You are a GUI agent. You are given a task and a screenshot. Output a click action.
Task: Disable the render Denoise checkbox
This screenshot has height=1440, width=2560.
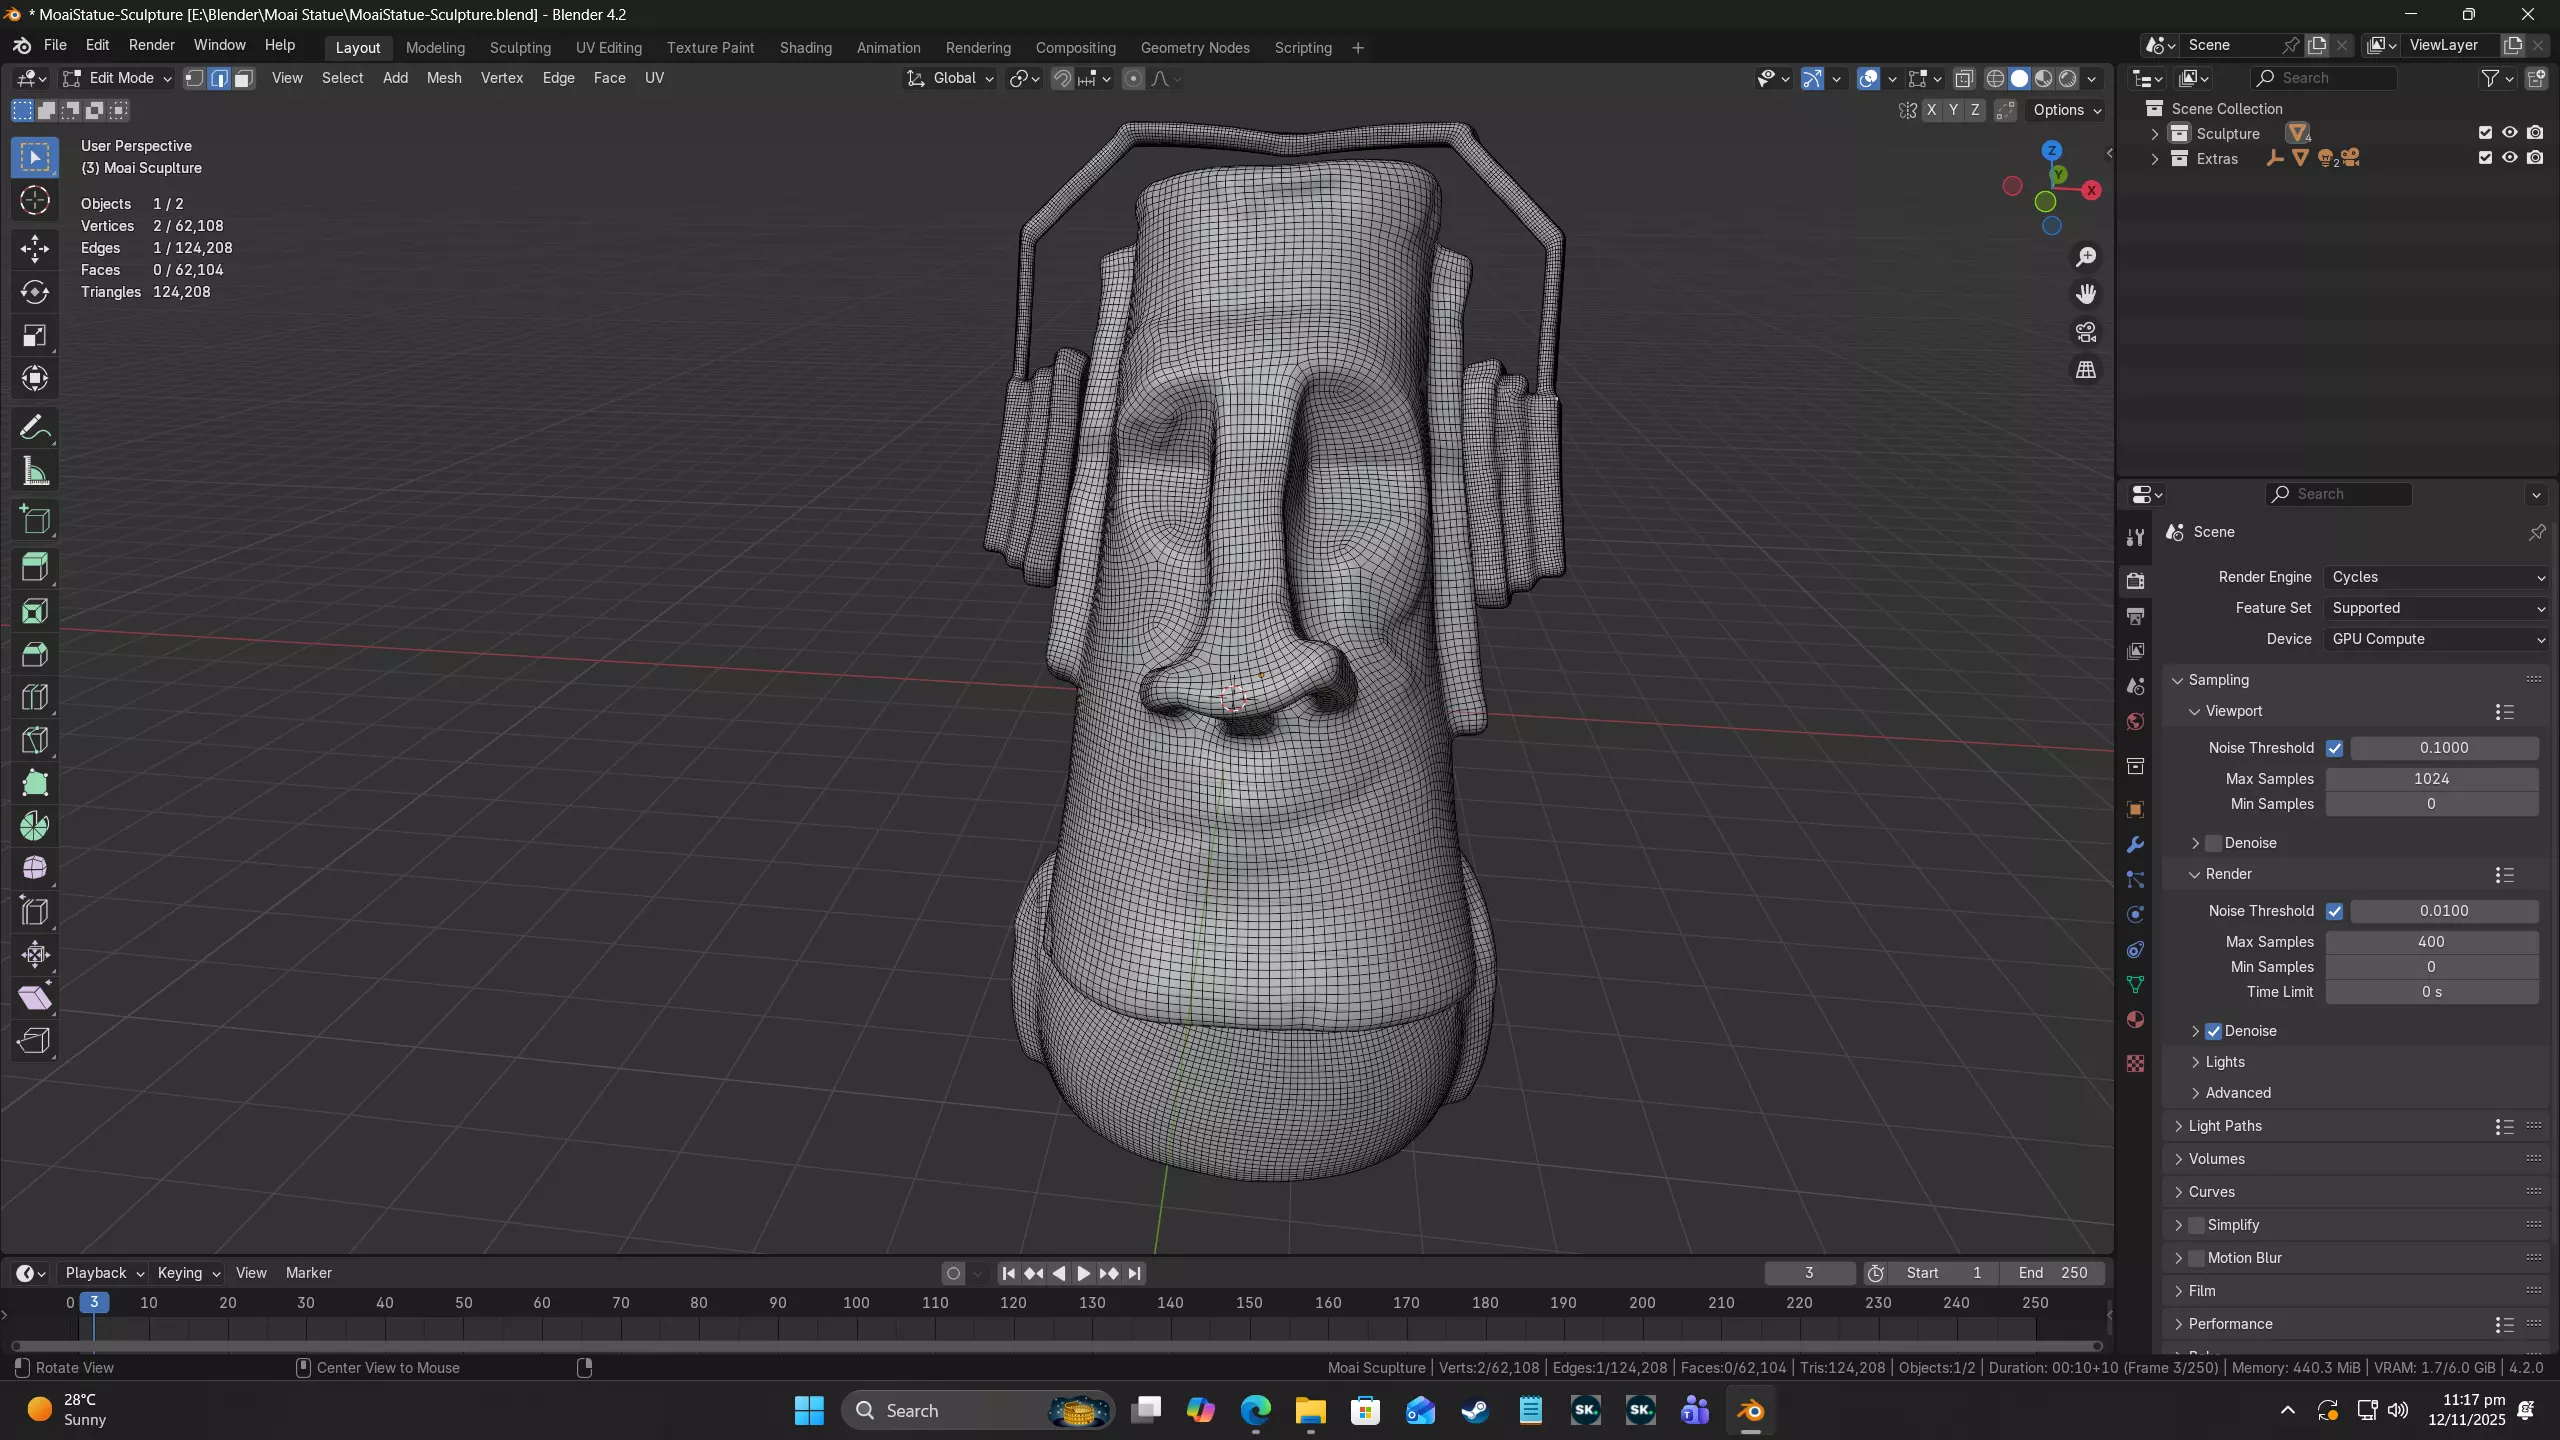(x=2213, y=1031)
